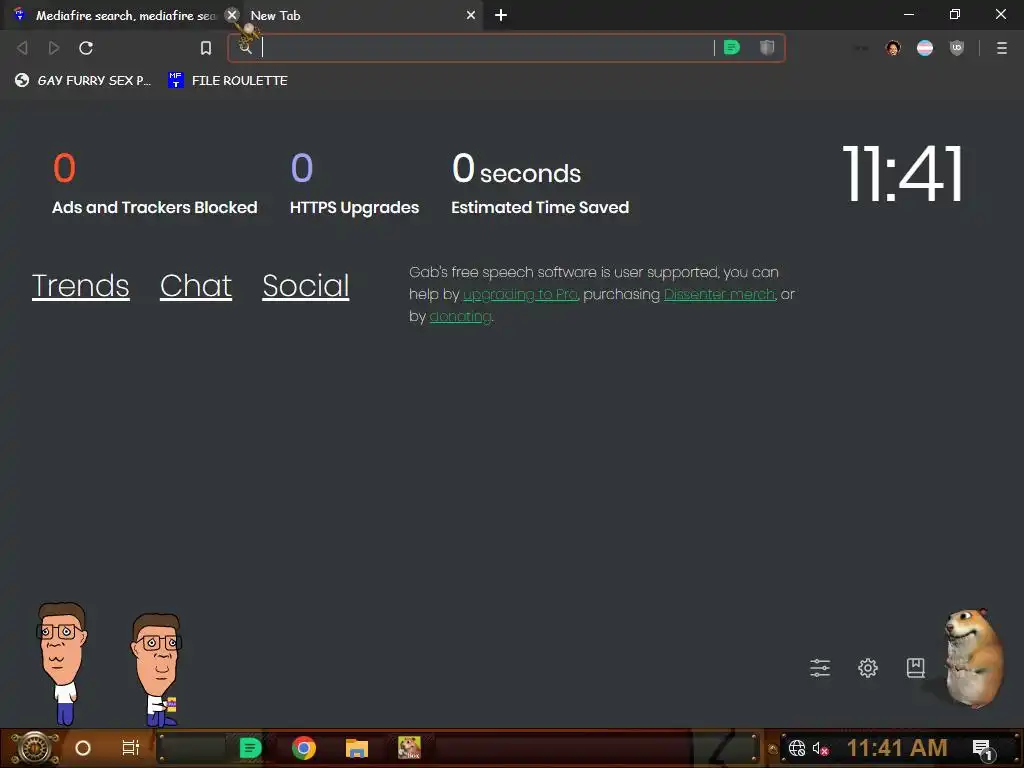Open the taskbar clock showing 11:41 AM
This screenshot has width=1024, height=768.
(897, 748)
